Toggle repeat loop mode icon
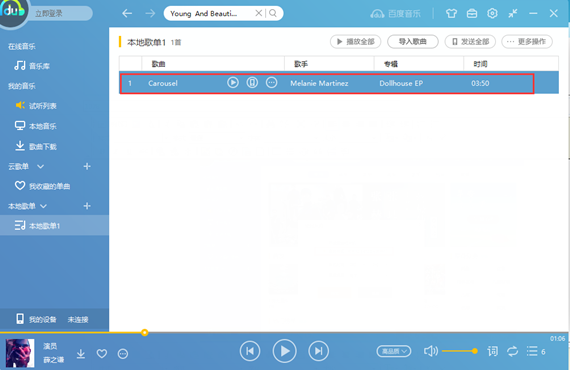 pos(512,351)
